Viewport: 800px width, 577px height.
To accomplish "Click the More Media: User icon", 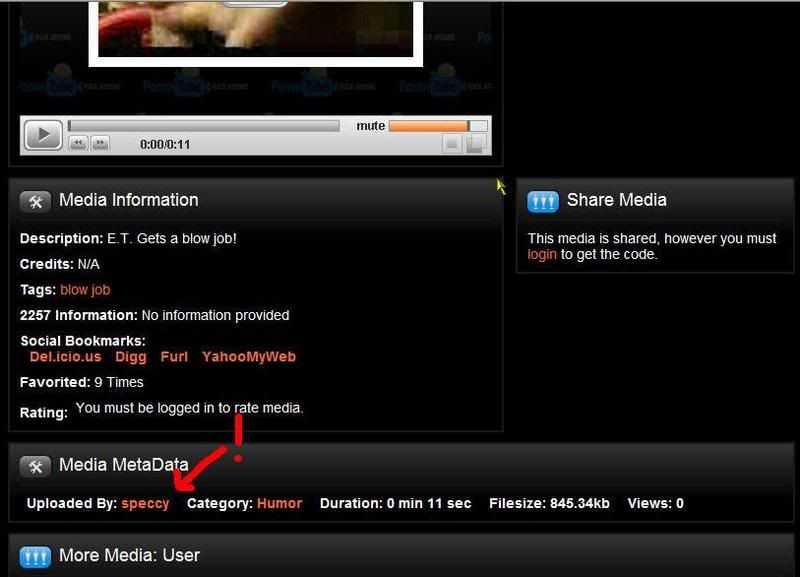I will [x=35, y=556].
